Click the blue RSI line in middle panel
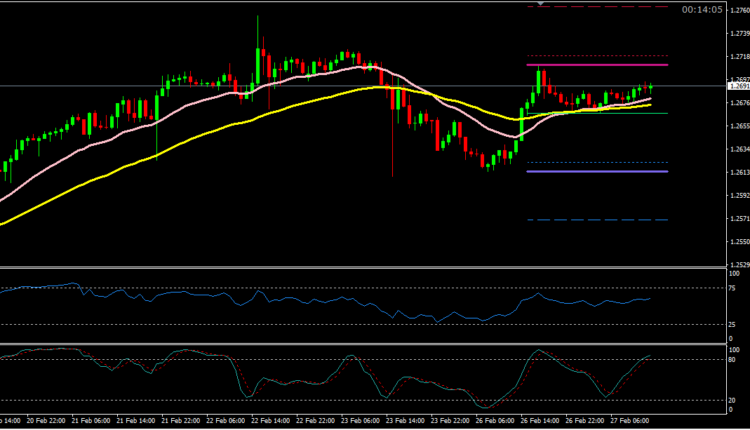 coord(300,300)
